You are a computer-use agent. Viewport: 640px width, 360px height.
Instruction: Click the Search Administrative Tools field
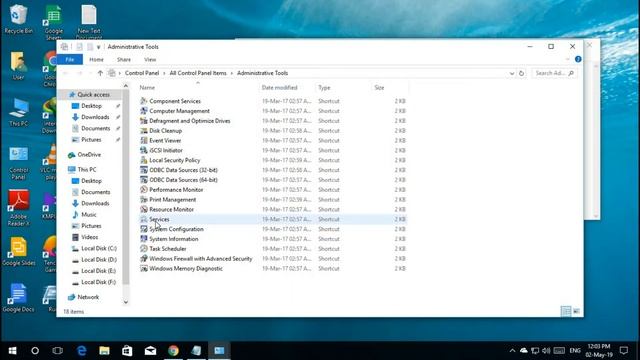tap(554, 73)
